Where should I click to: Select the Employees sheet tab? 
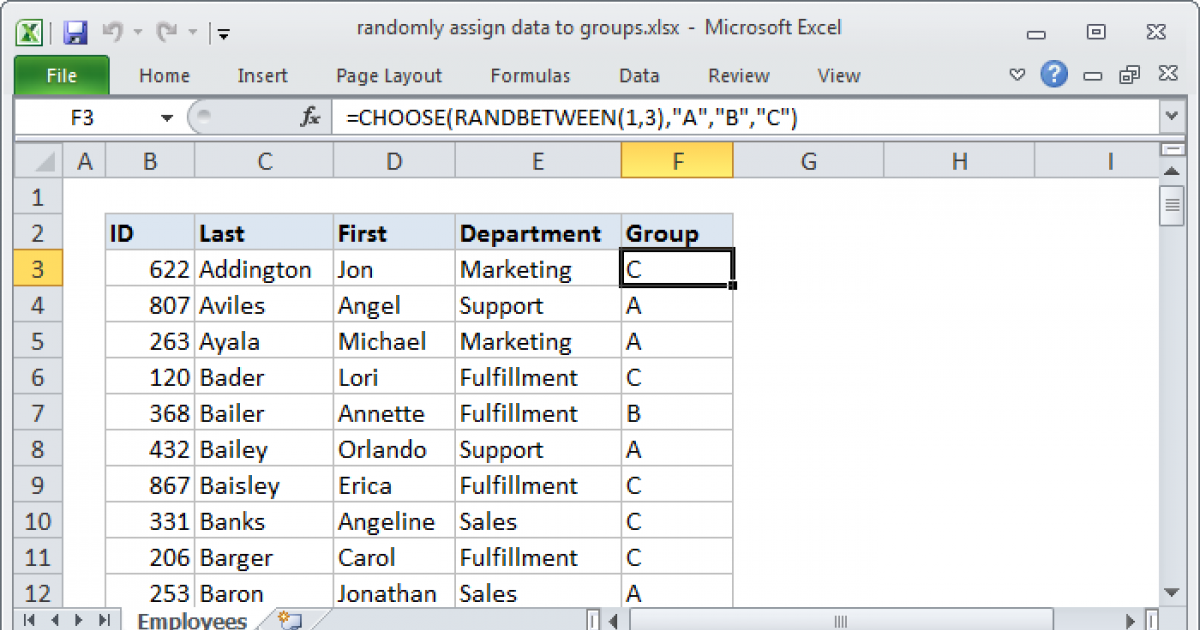tap(190, 620)
